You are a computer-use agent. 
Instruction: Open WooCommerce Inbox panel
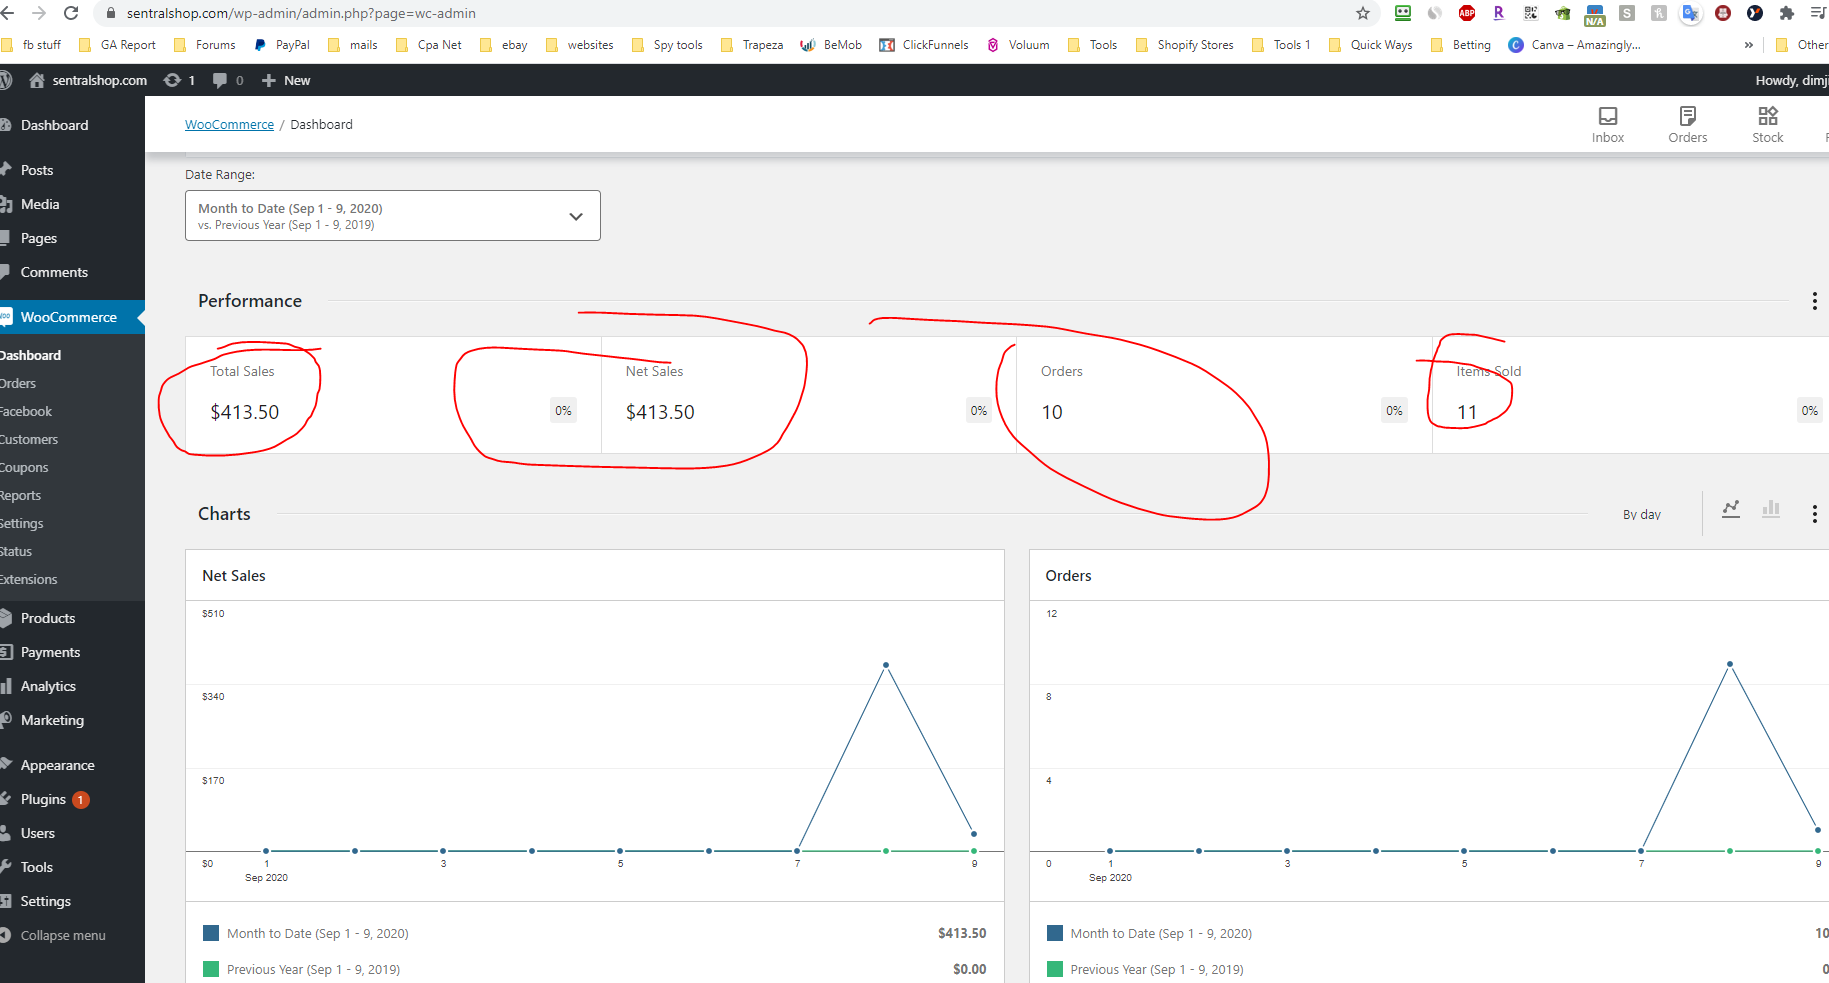[1608, 125]
